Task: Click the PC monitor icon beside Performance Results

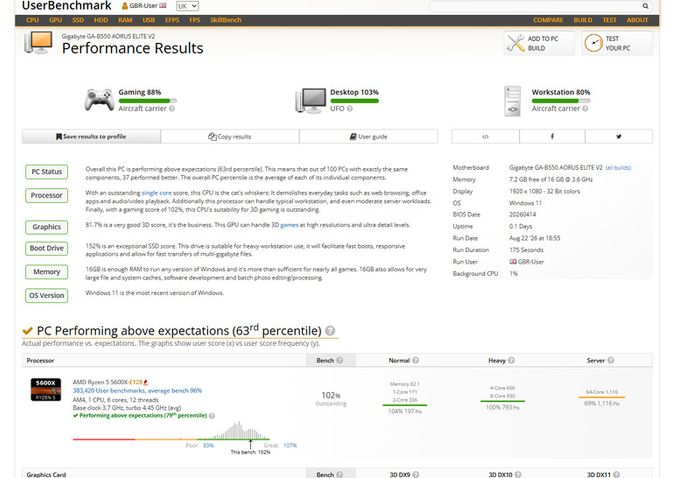Action: pos(38,43)
